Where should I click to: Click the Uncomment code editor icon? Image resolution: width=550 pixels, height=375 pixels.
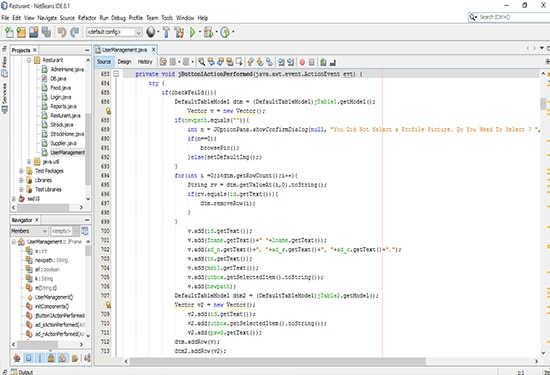point(333,62)
